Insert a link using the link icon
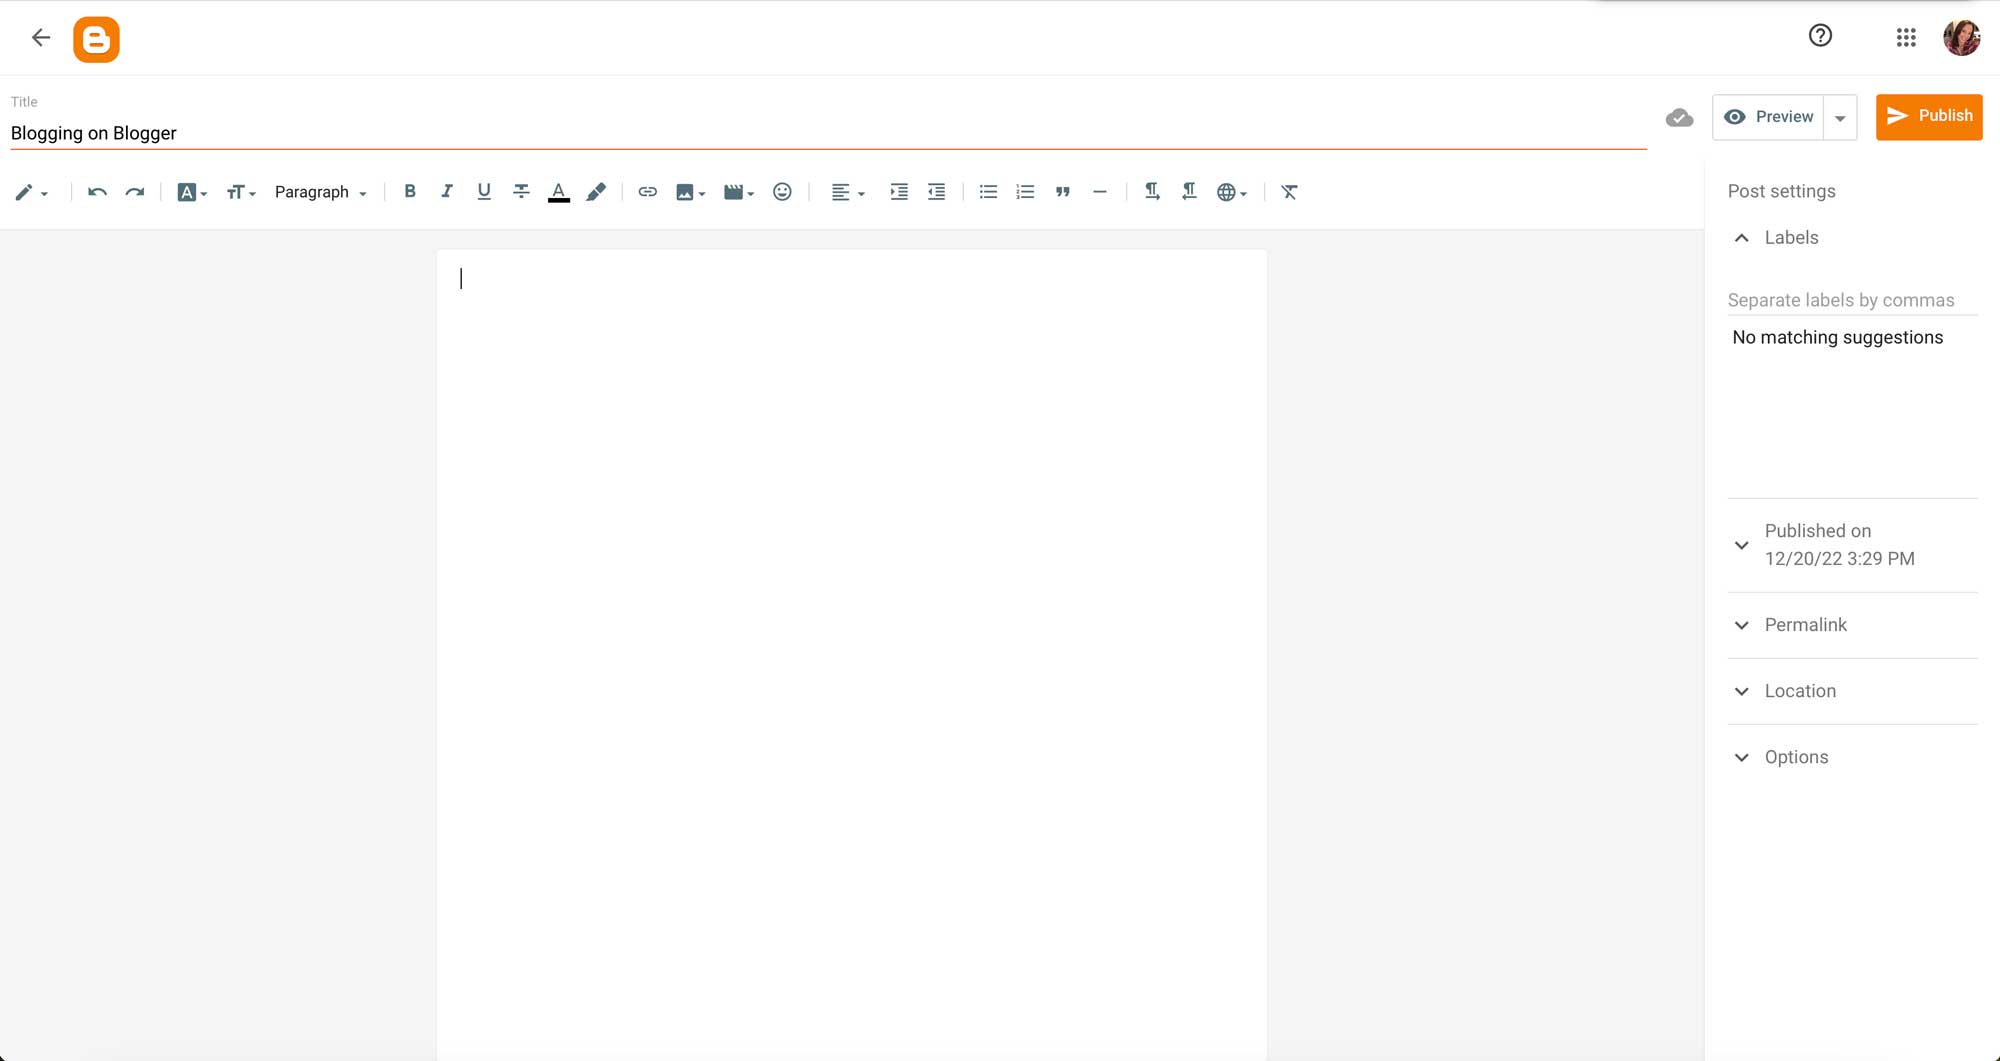This screenshot has height=1061, width=2000. (x=647, y=191)
